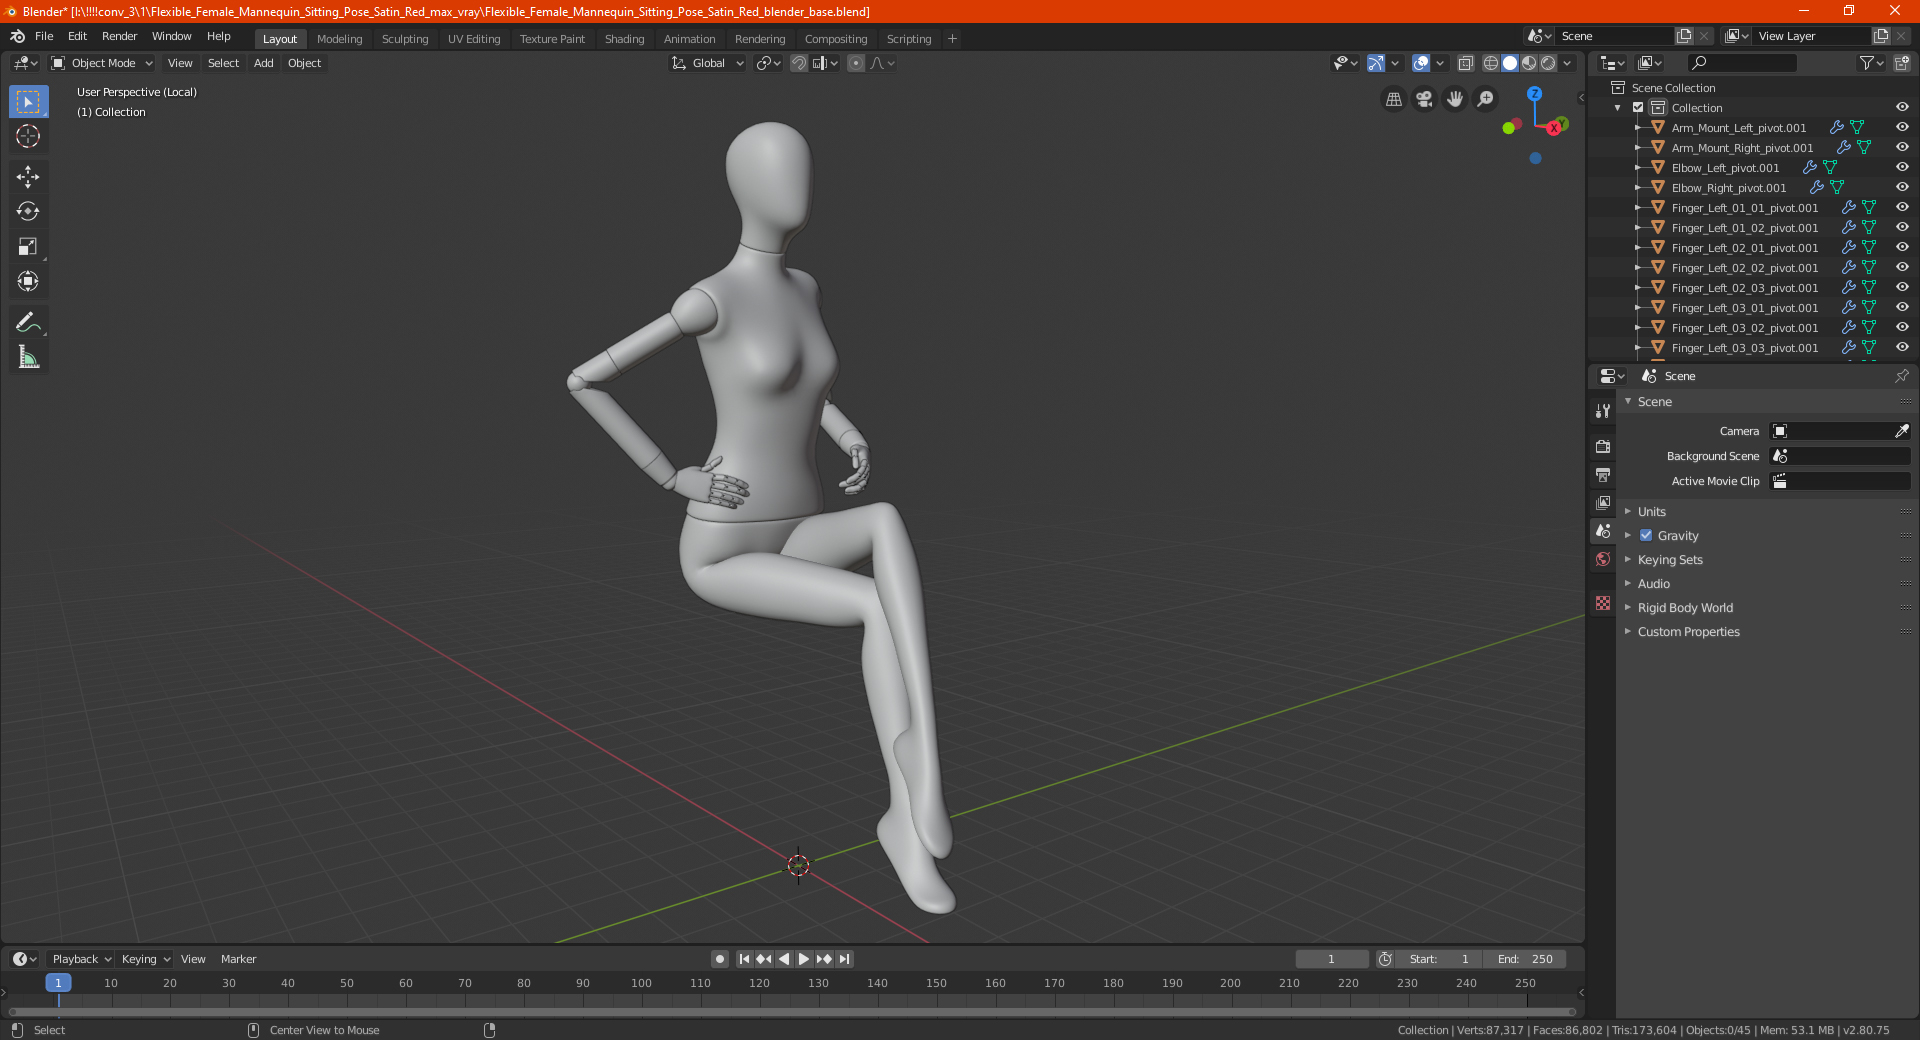Screen dimensions: 1920x1040
Task: Select the Measure tool
Action: pyautogui.click(x=28, y=357)
